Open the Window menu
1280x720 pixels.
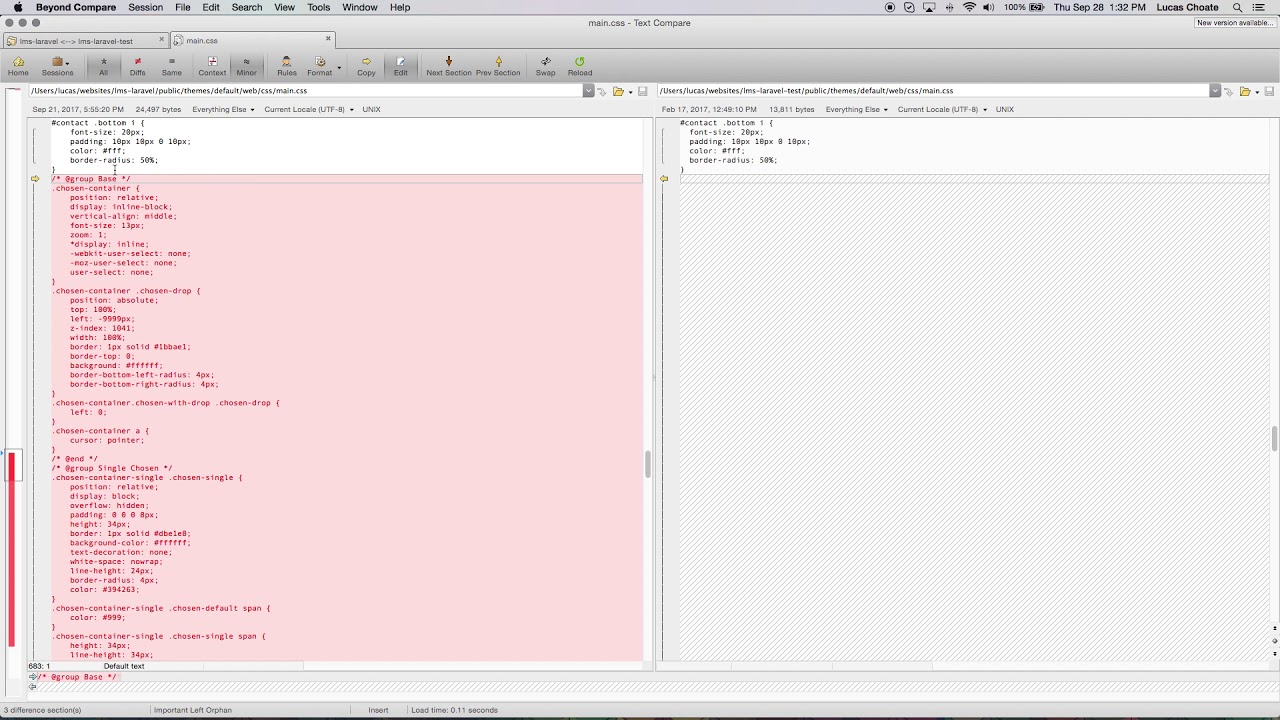360,7
